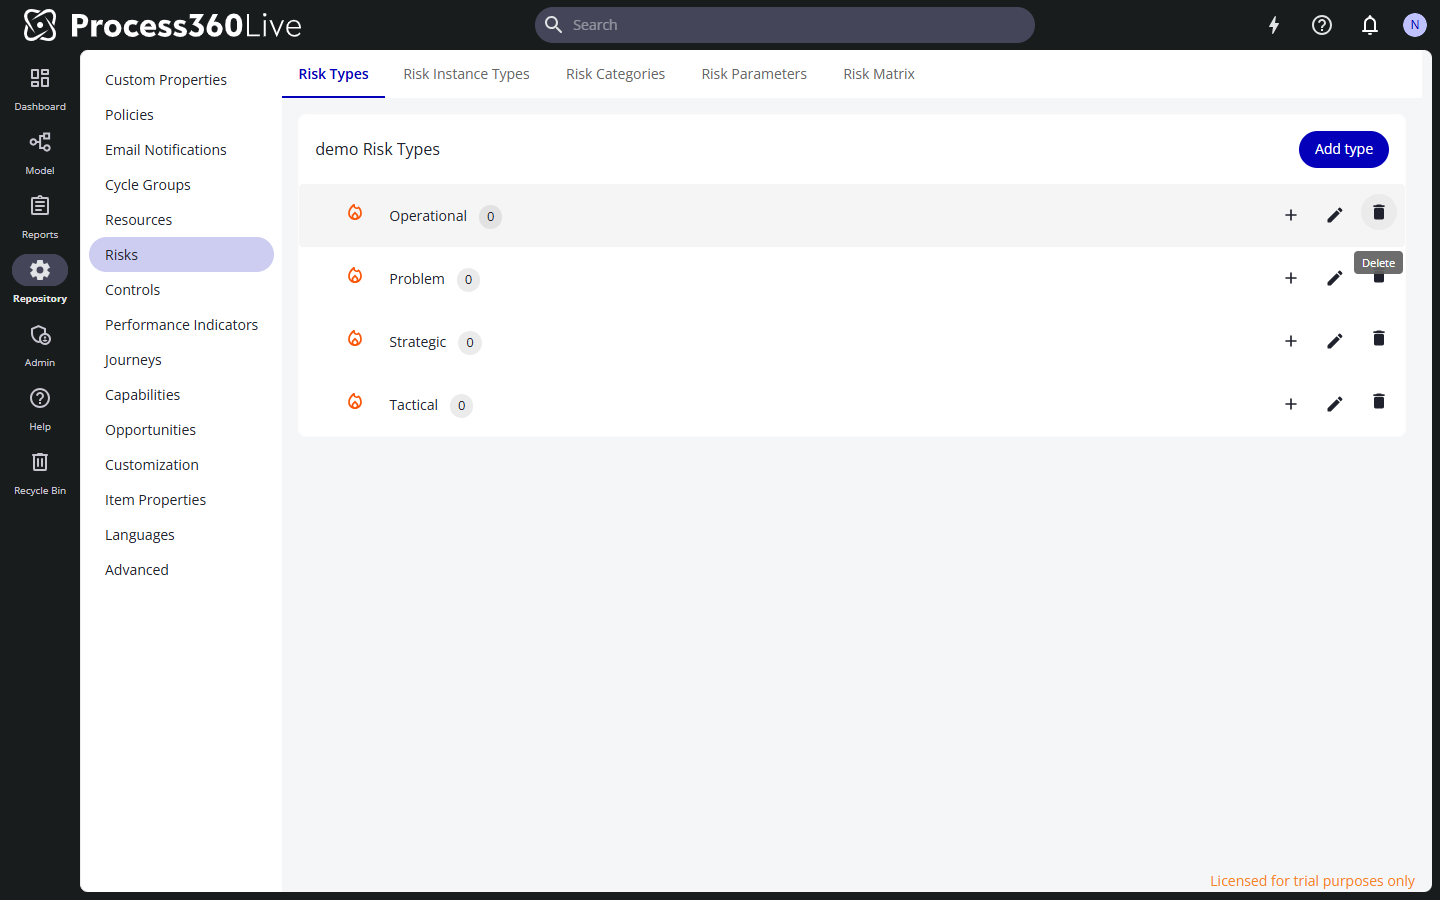Image resolution: width=1440 pixels, height=900 pixels.
Task: Delete the Tactical risk type
Action: click(1379, 401)
